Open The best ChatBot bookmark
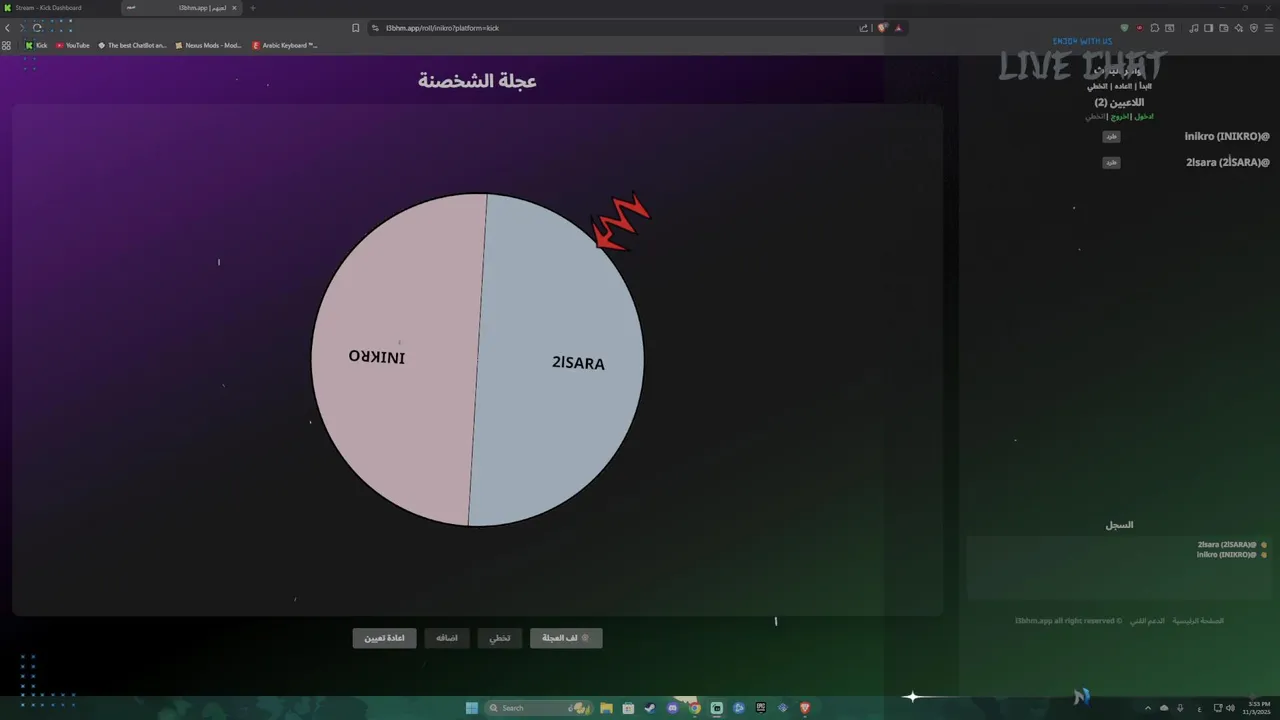1280x720 pixels. coord(132,45)
